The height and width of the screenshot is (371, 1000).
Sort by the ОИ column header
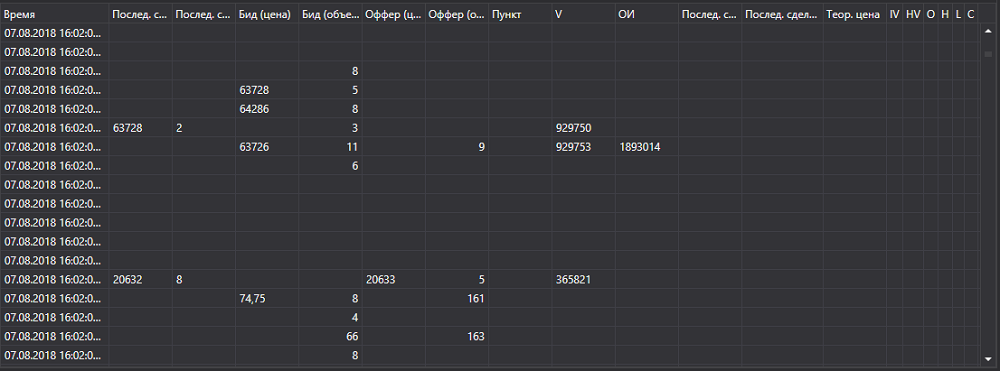tap(647, 14)
